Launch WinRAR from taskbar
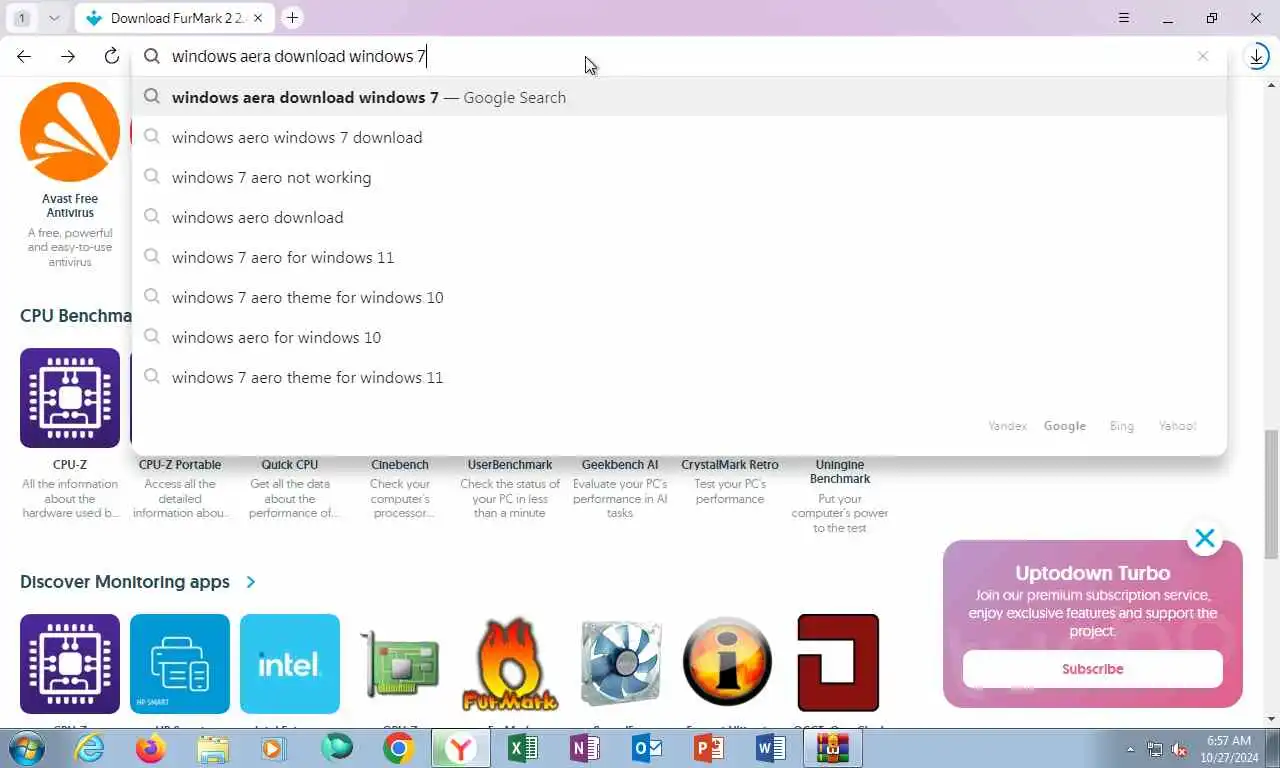 pos(833,748)
